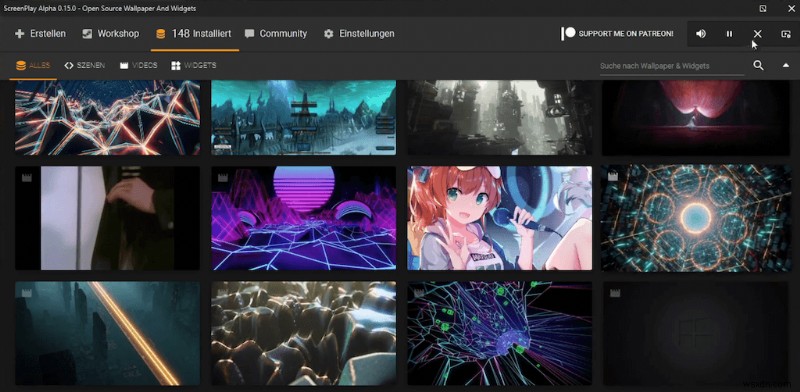Filter by Videos category
Image resolution: width=800 pixels, height=392 pixels.
point(138,66)
